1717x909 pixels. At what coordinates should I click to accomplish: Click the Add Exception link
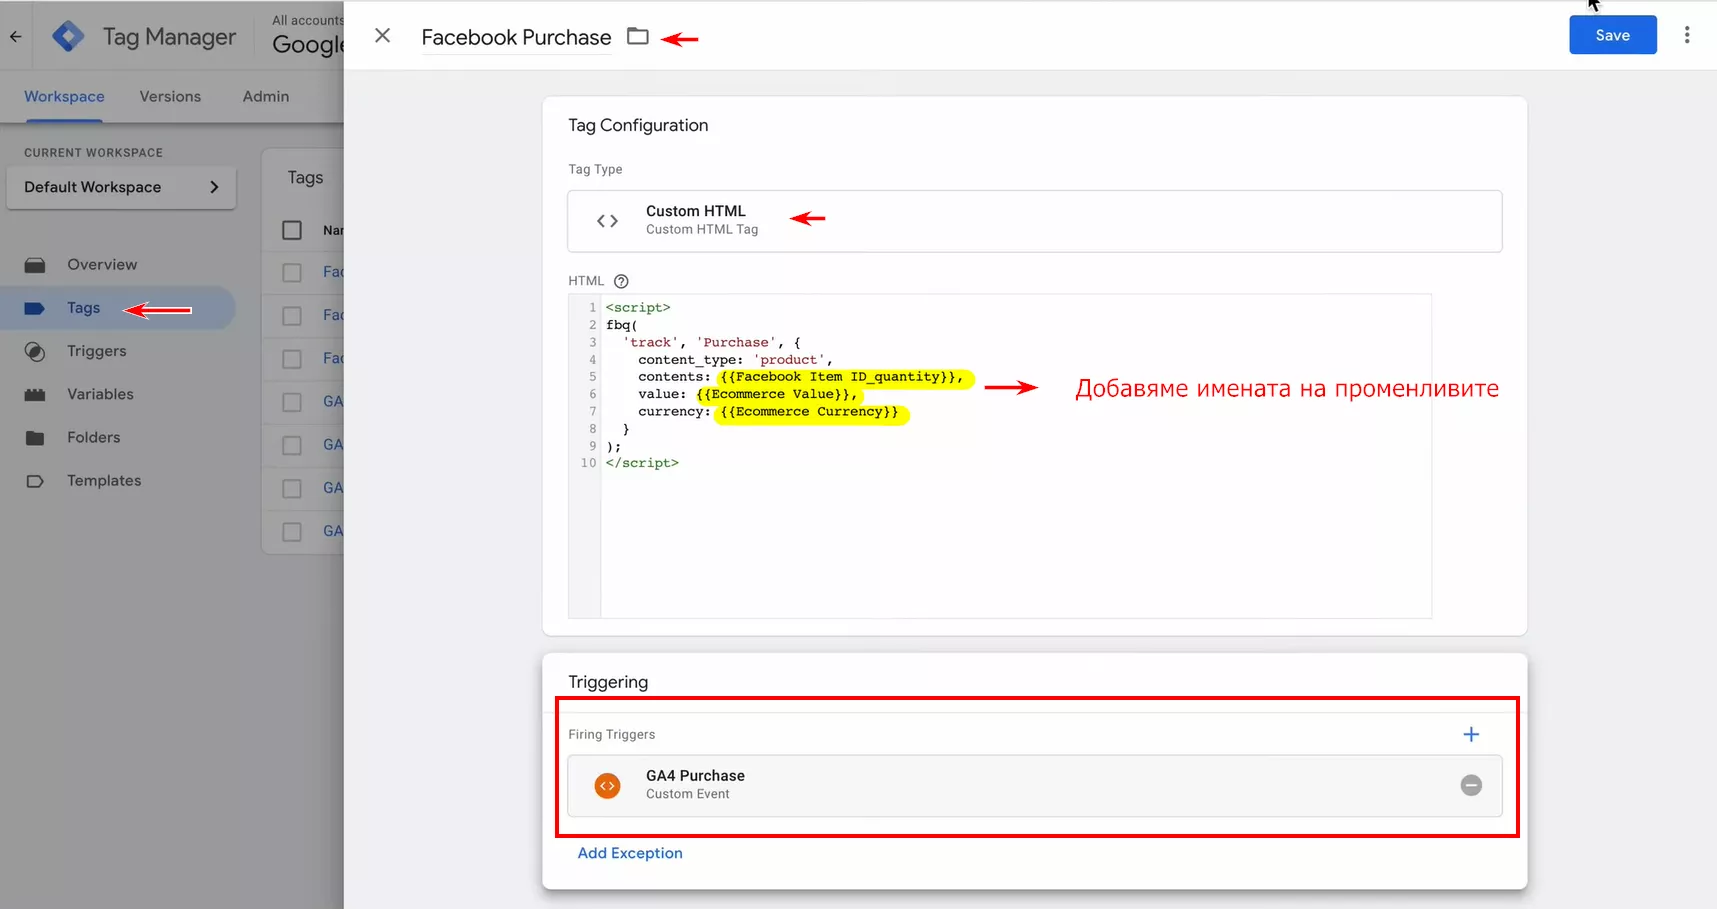tap(630, 853)
